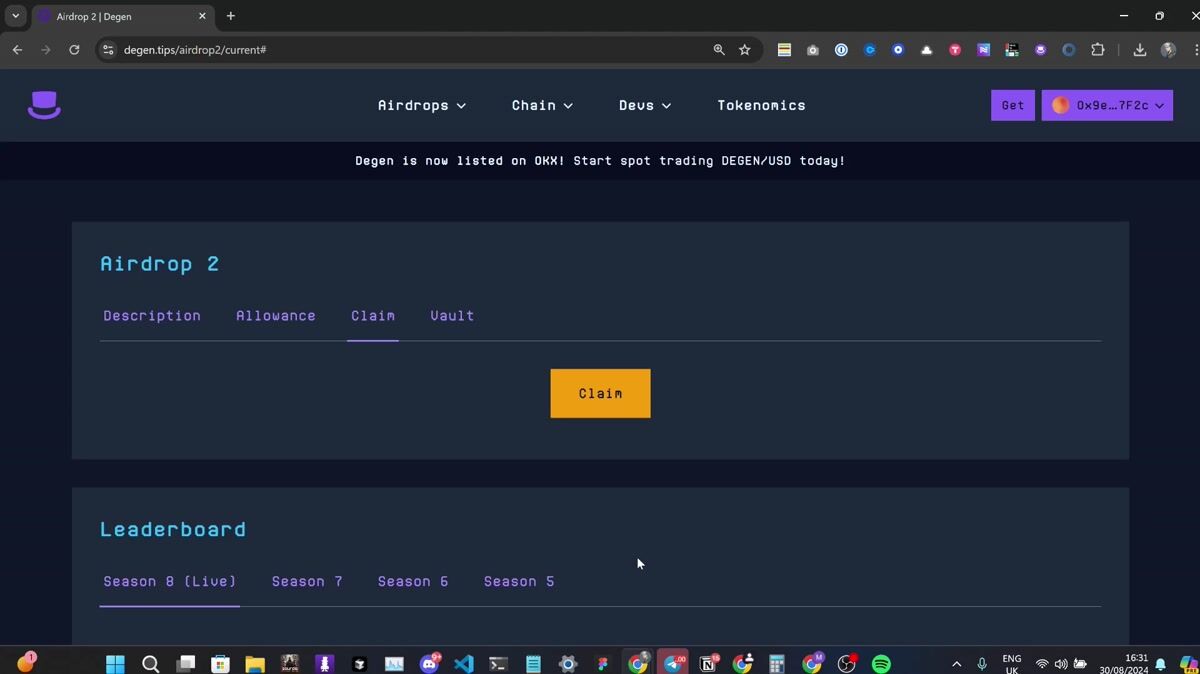Open File Explorer from taskbar

pos(255,664)
